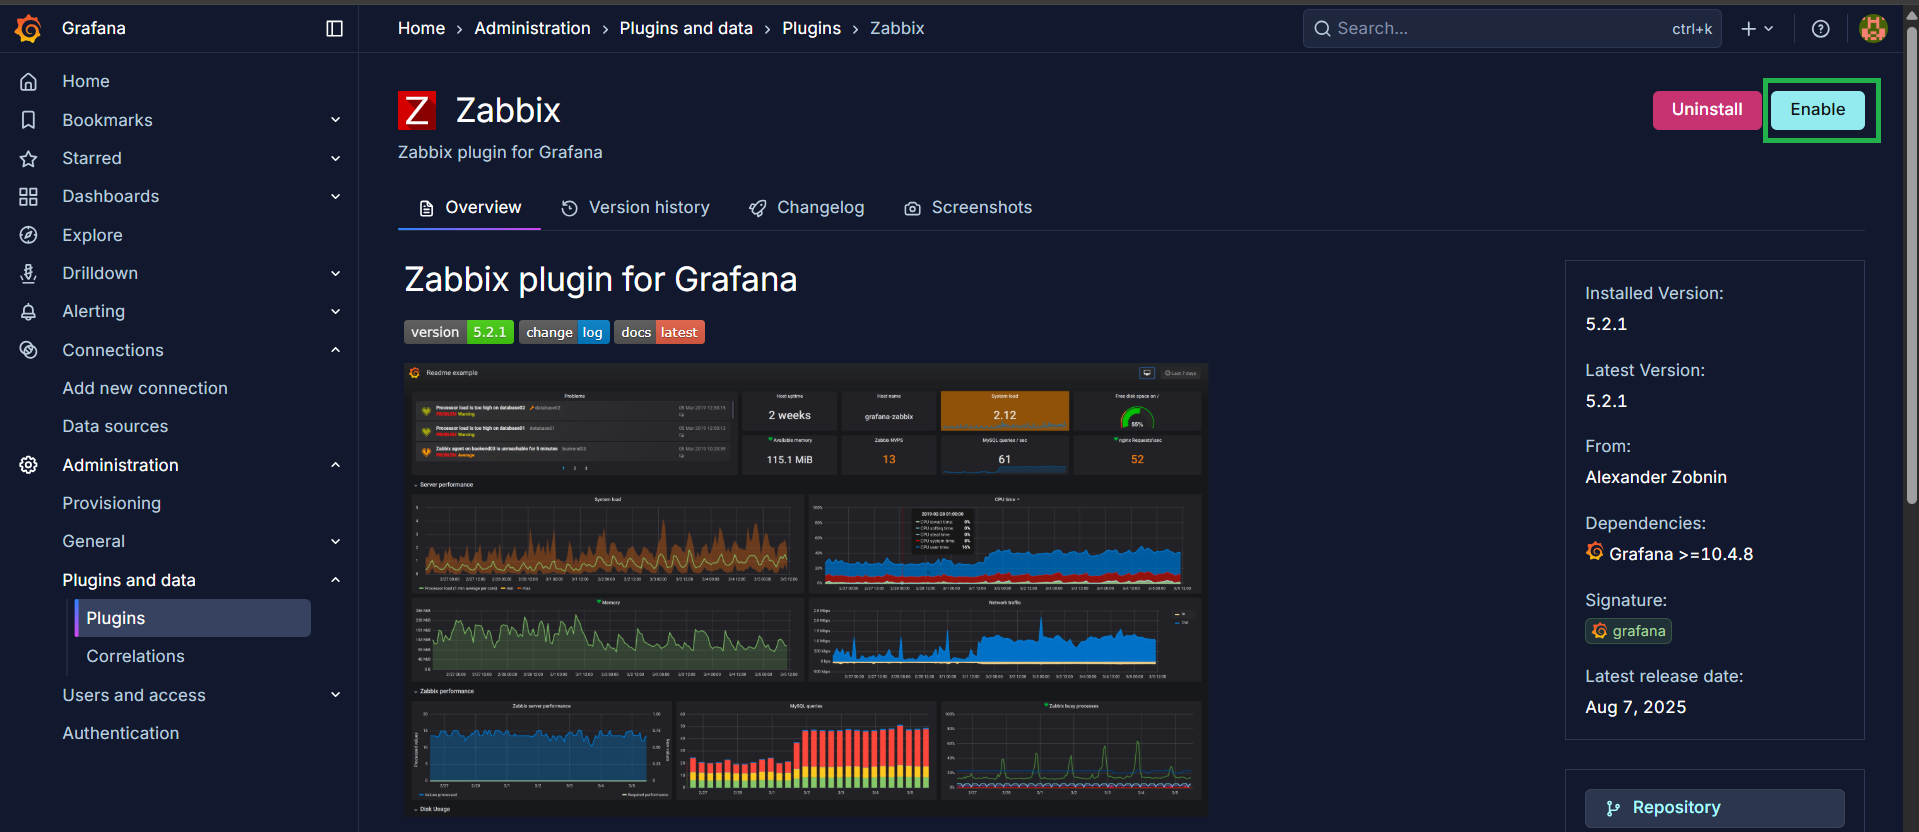The height and width of the screenshot is (832, 1919).
Task: Enable the Zabbix plugin
Action: click(1817, 110)
